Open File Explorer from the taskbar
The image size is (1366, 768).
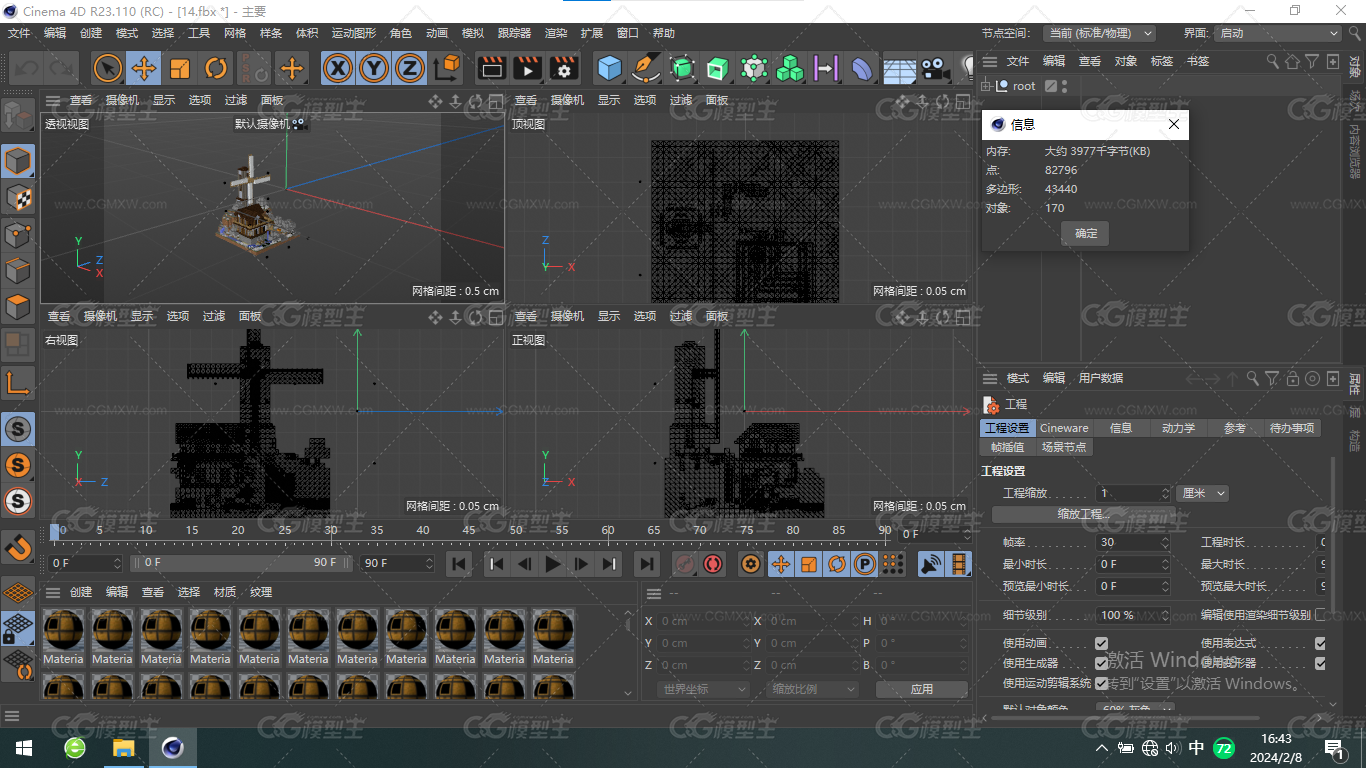coord(124,747)
